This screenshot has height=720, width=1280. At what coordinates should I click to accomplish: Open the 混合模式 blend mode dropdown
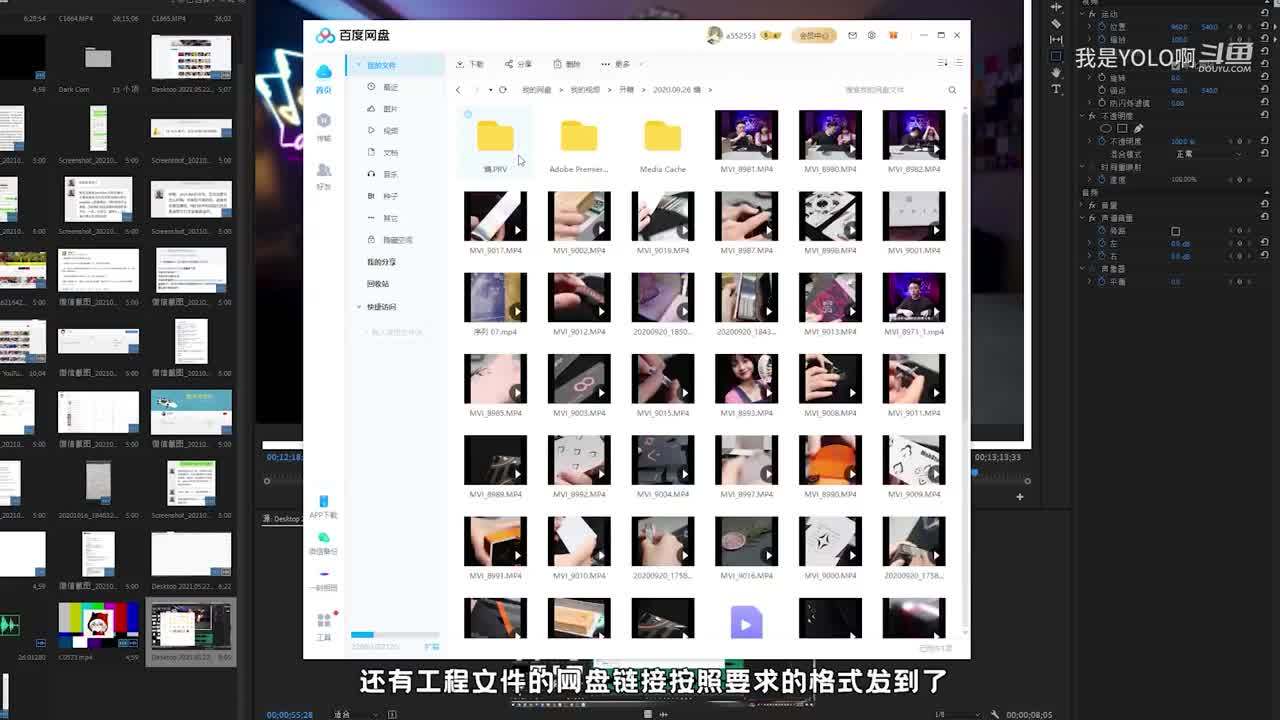[1208, 154]
